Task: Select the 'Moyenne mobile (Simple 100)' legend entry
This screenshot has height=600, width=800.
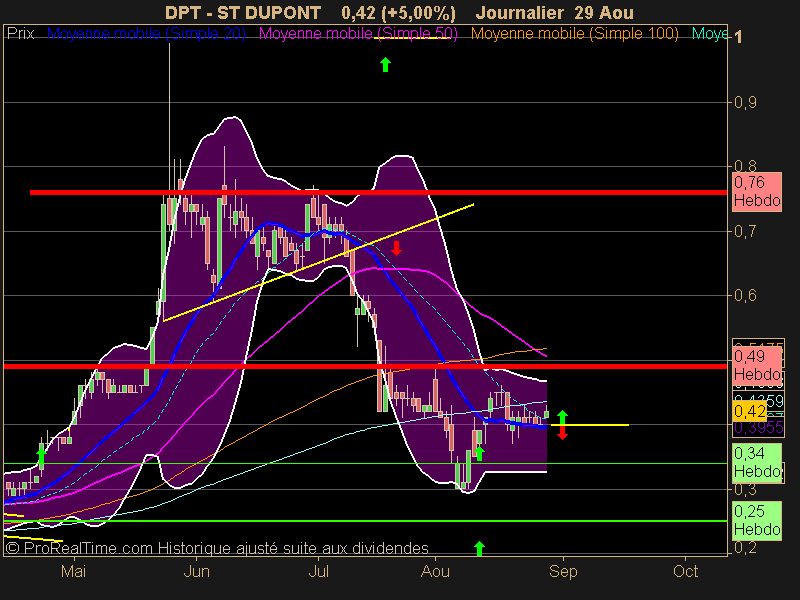Action: (x=574, y=34)
